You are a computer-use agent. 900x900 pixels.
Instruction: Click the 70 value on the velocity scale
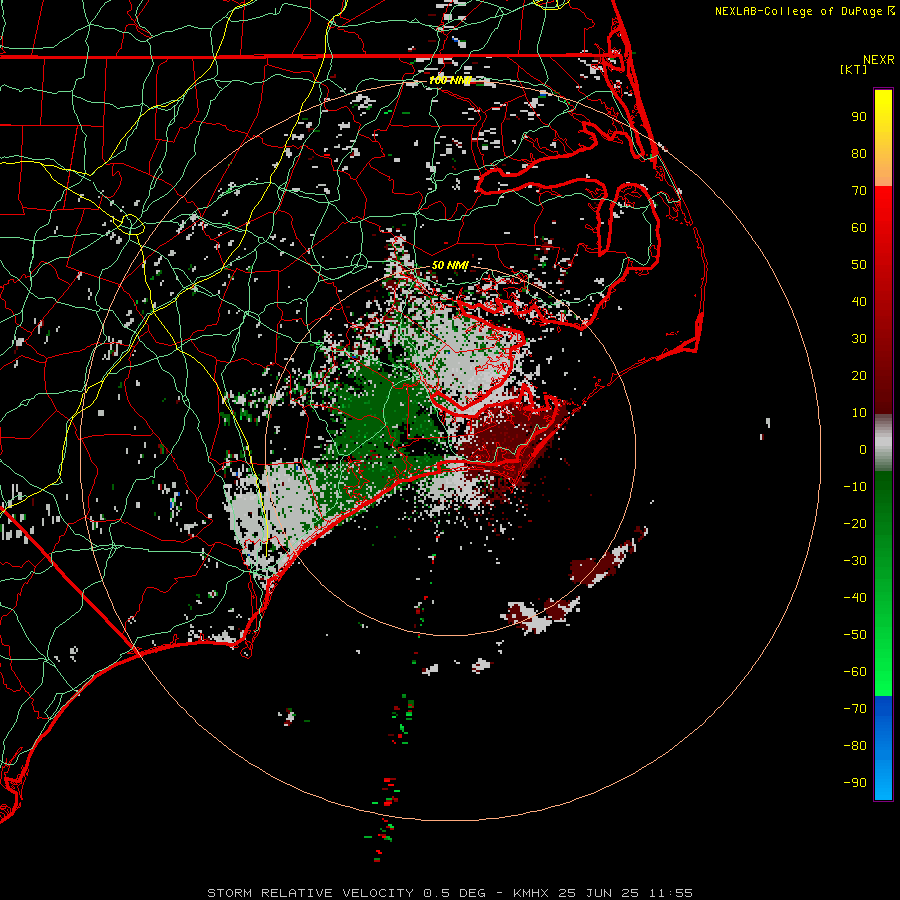point(859,191)
